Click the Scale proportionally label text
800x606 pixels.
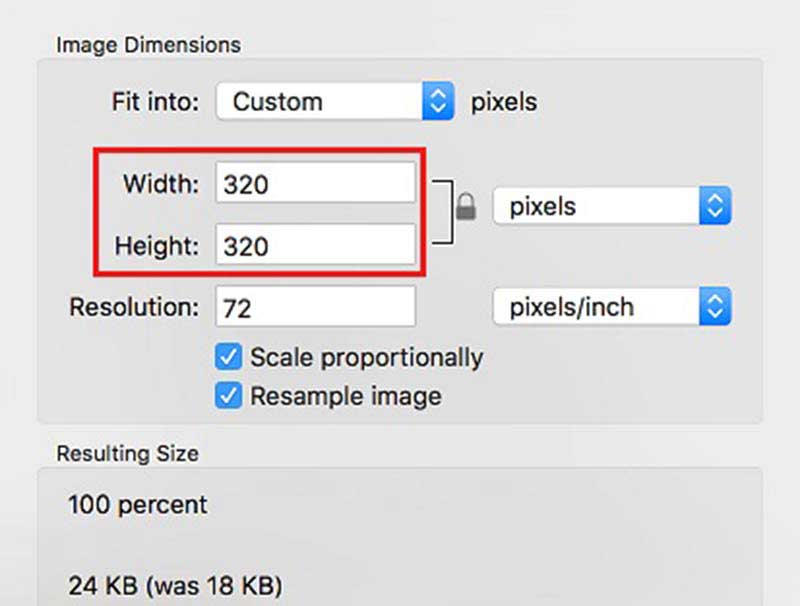(366, 357)
